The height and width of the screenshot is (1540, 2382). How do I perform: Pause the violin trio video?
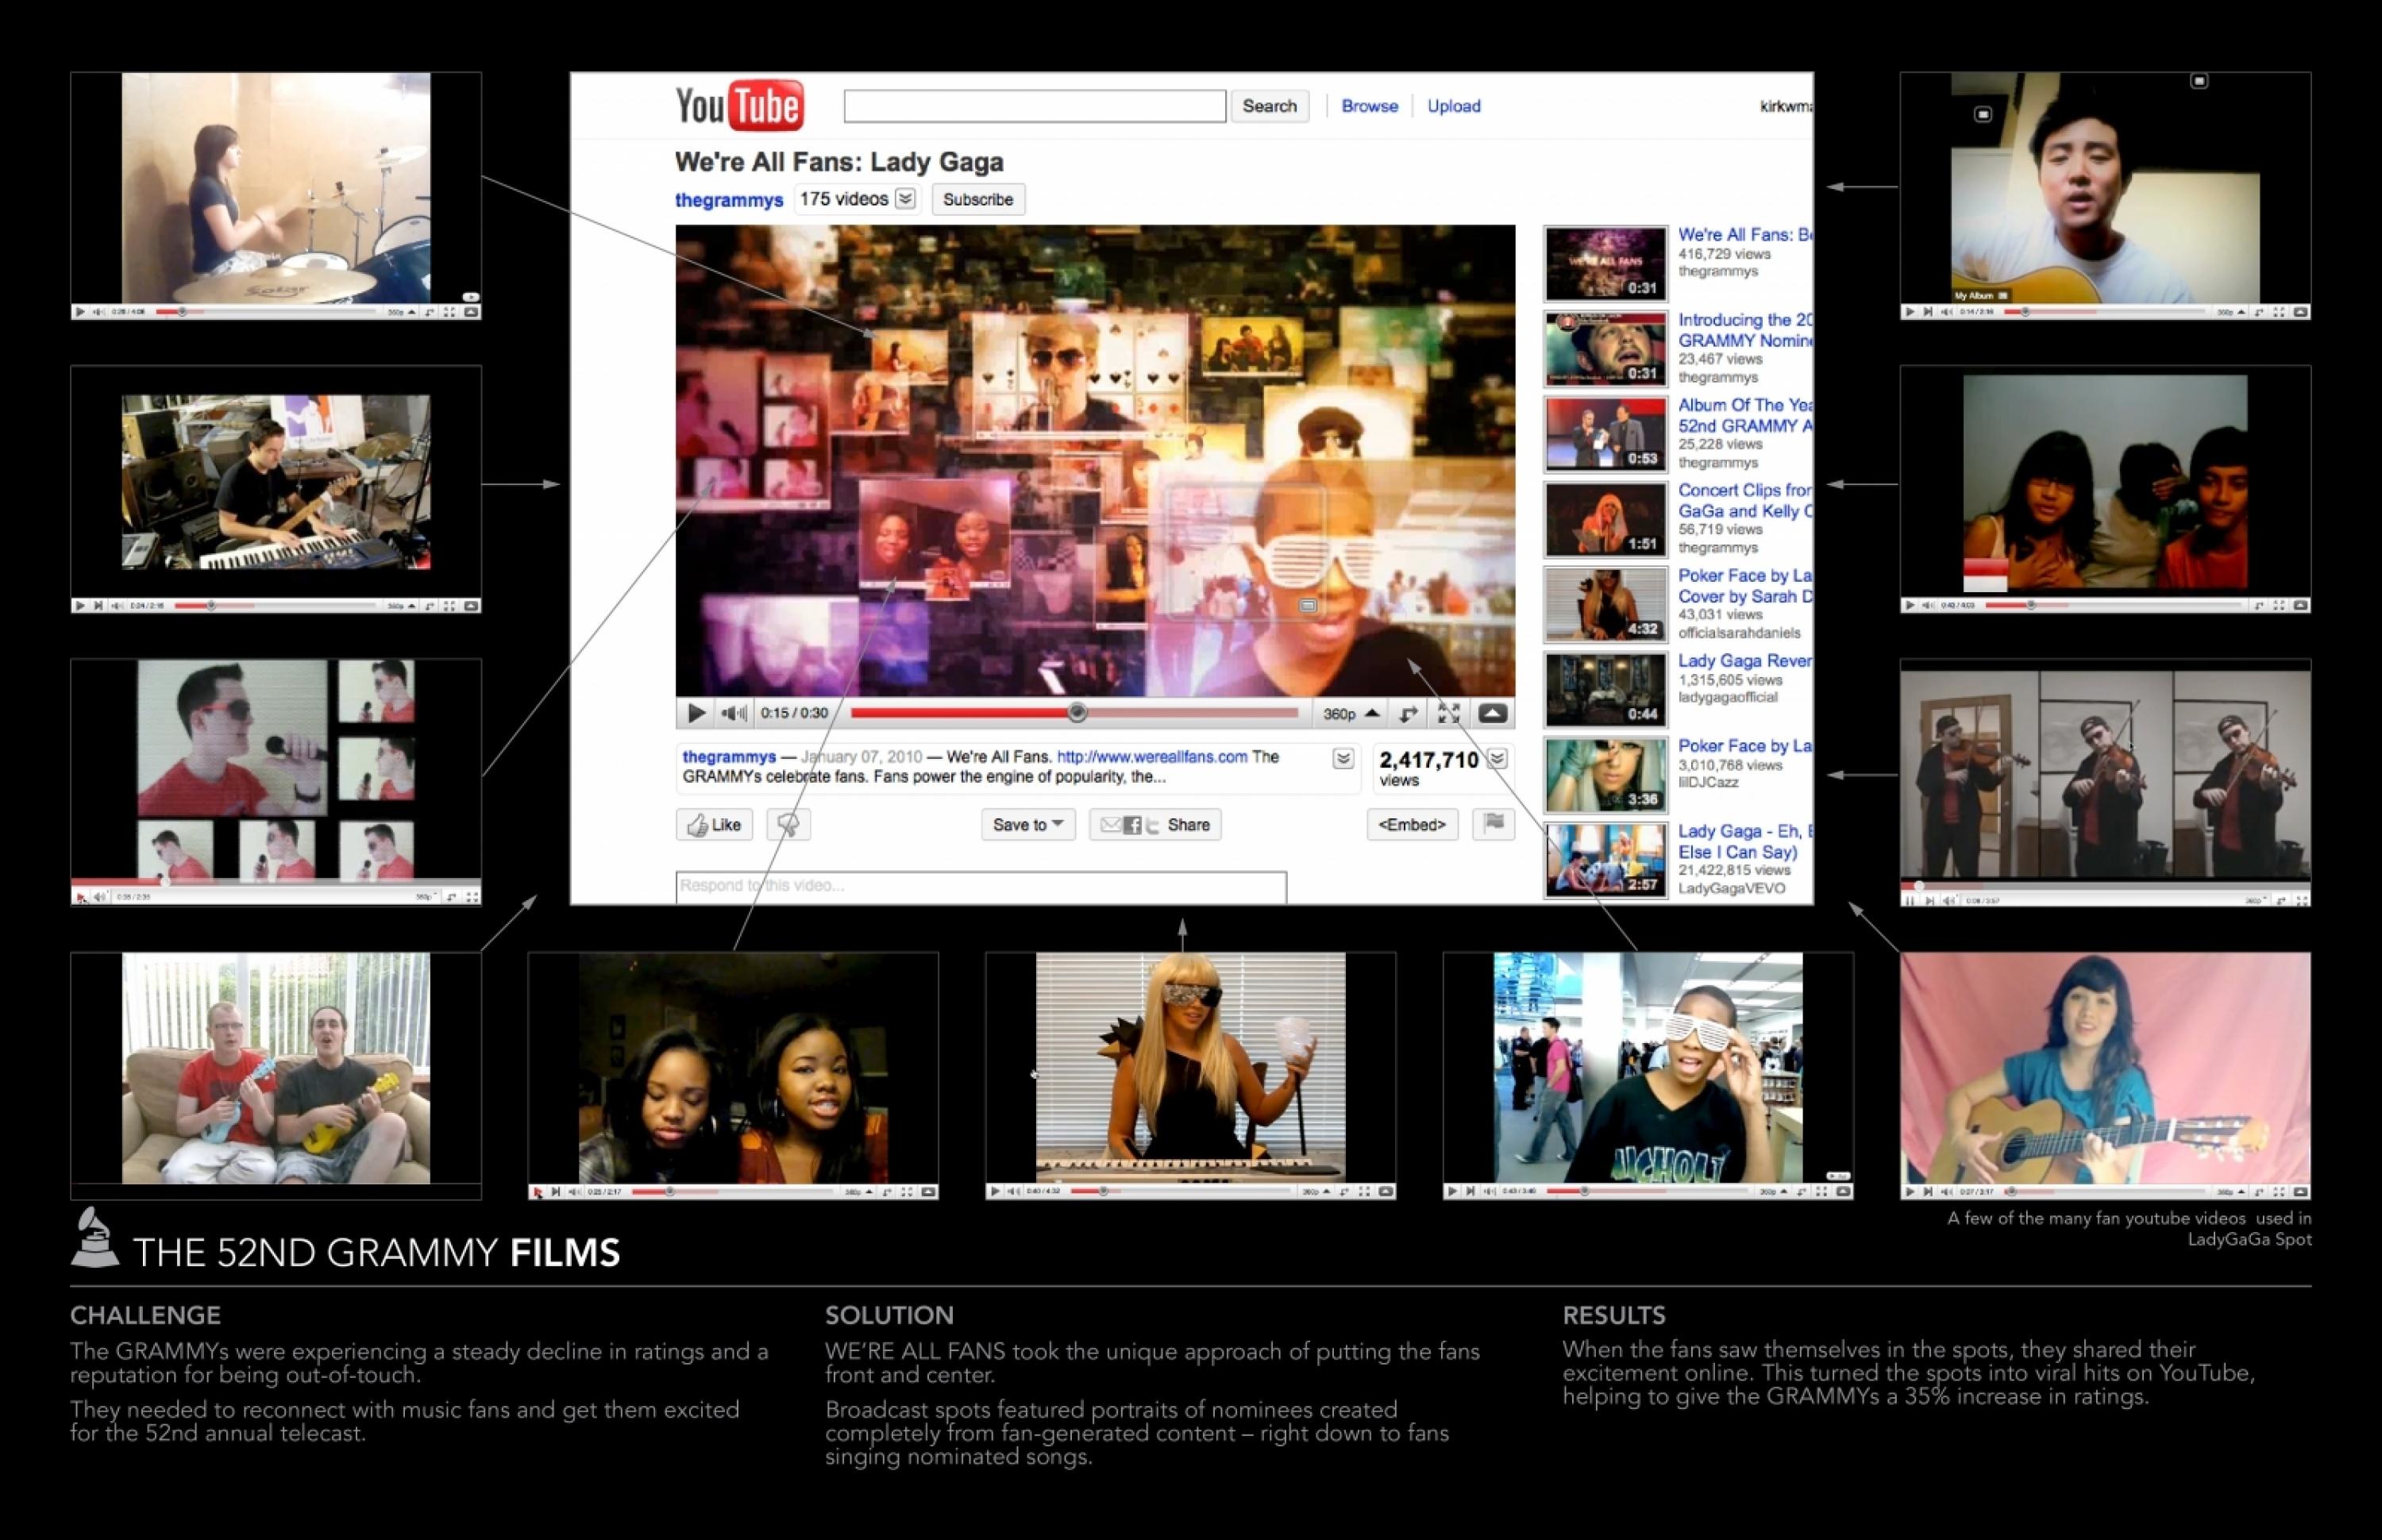point(1910,901)
